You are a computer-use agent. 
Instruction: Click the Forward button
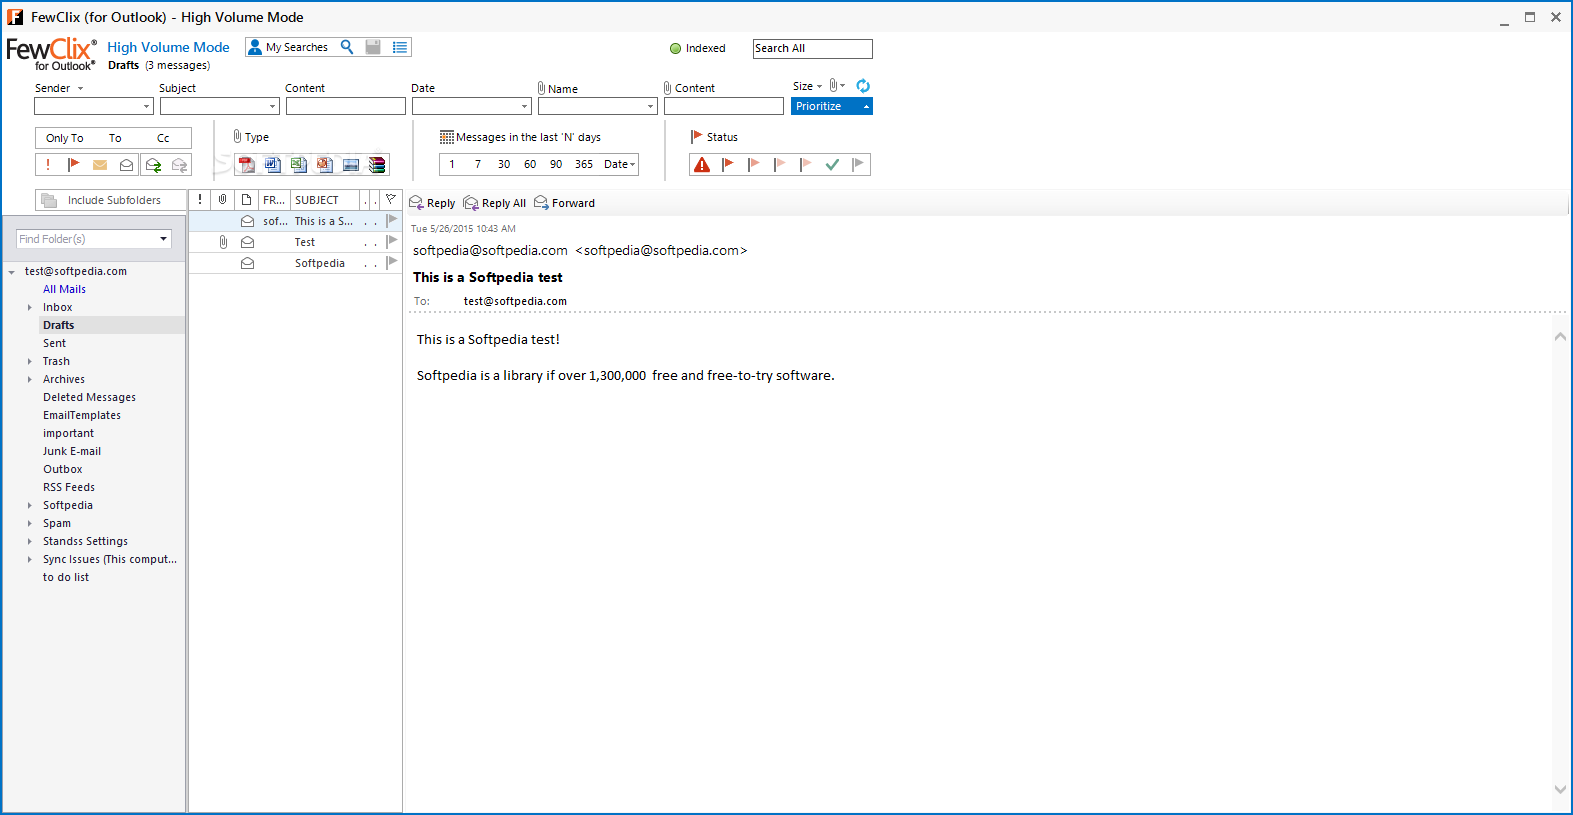click(x=564, y=203)
